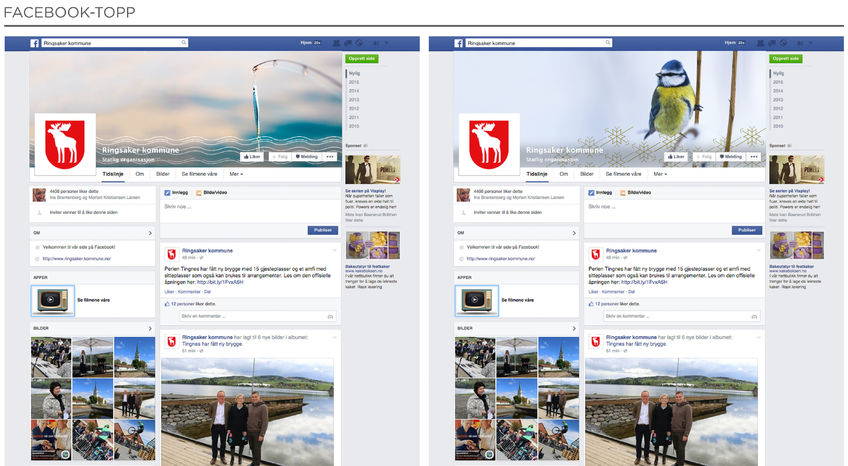Image resolution: width=848 pixels, height=466 pixels.
Task: Click Melding button on fishing-rod cover
Action: (307, 157)
